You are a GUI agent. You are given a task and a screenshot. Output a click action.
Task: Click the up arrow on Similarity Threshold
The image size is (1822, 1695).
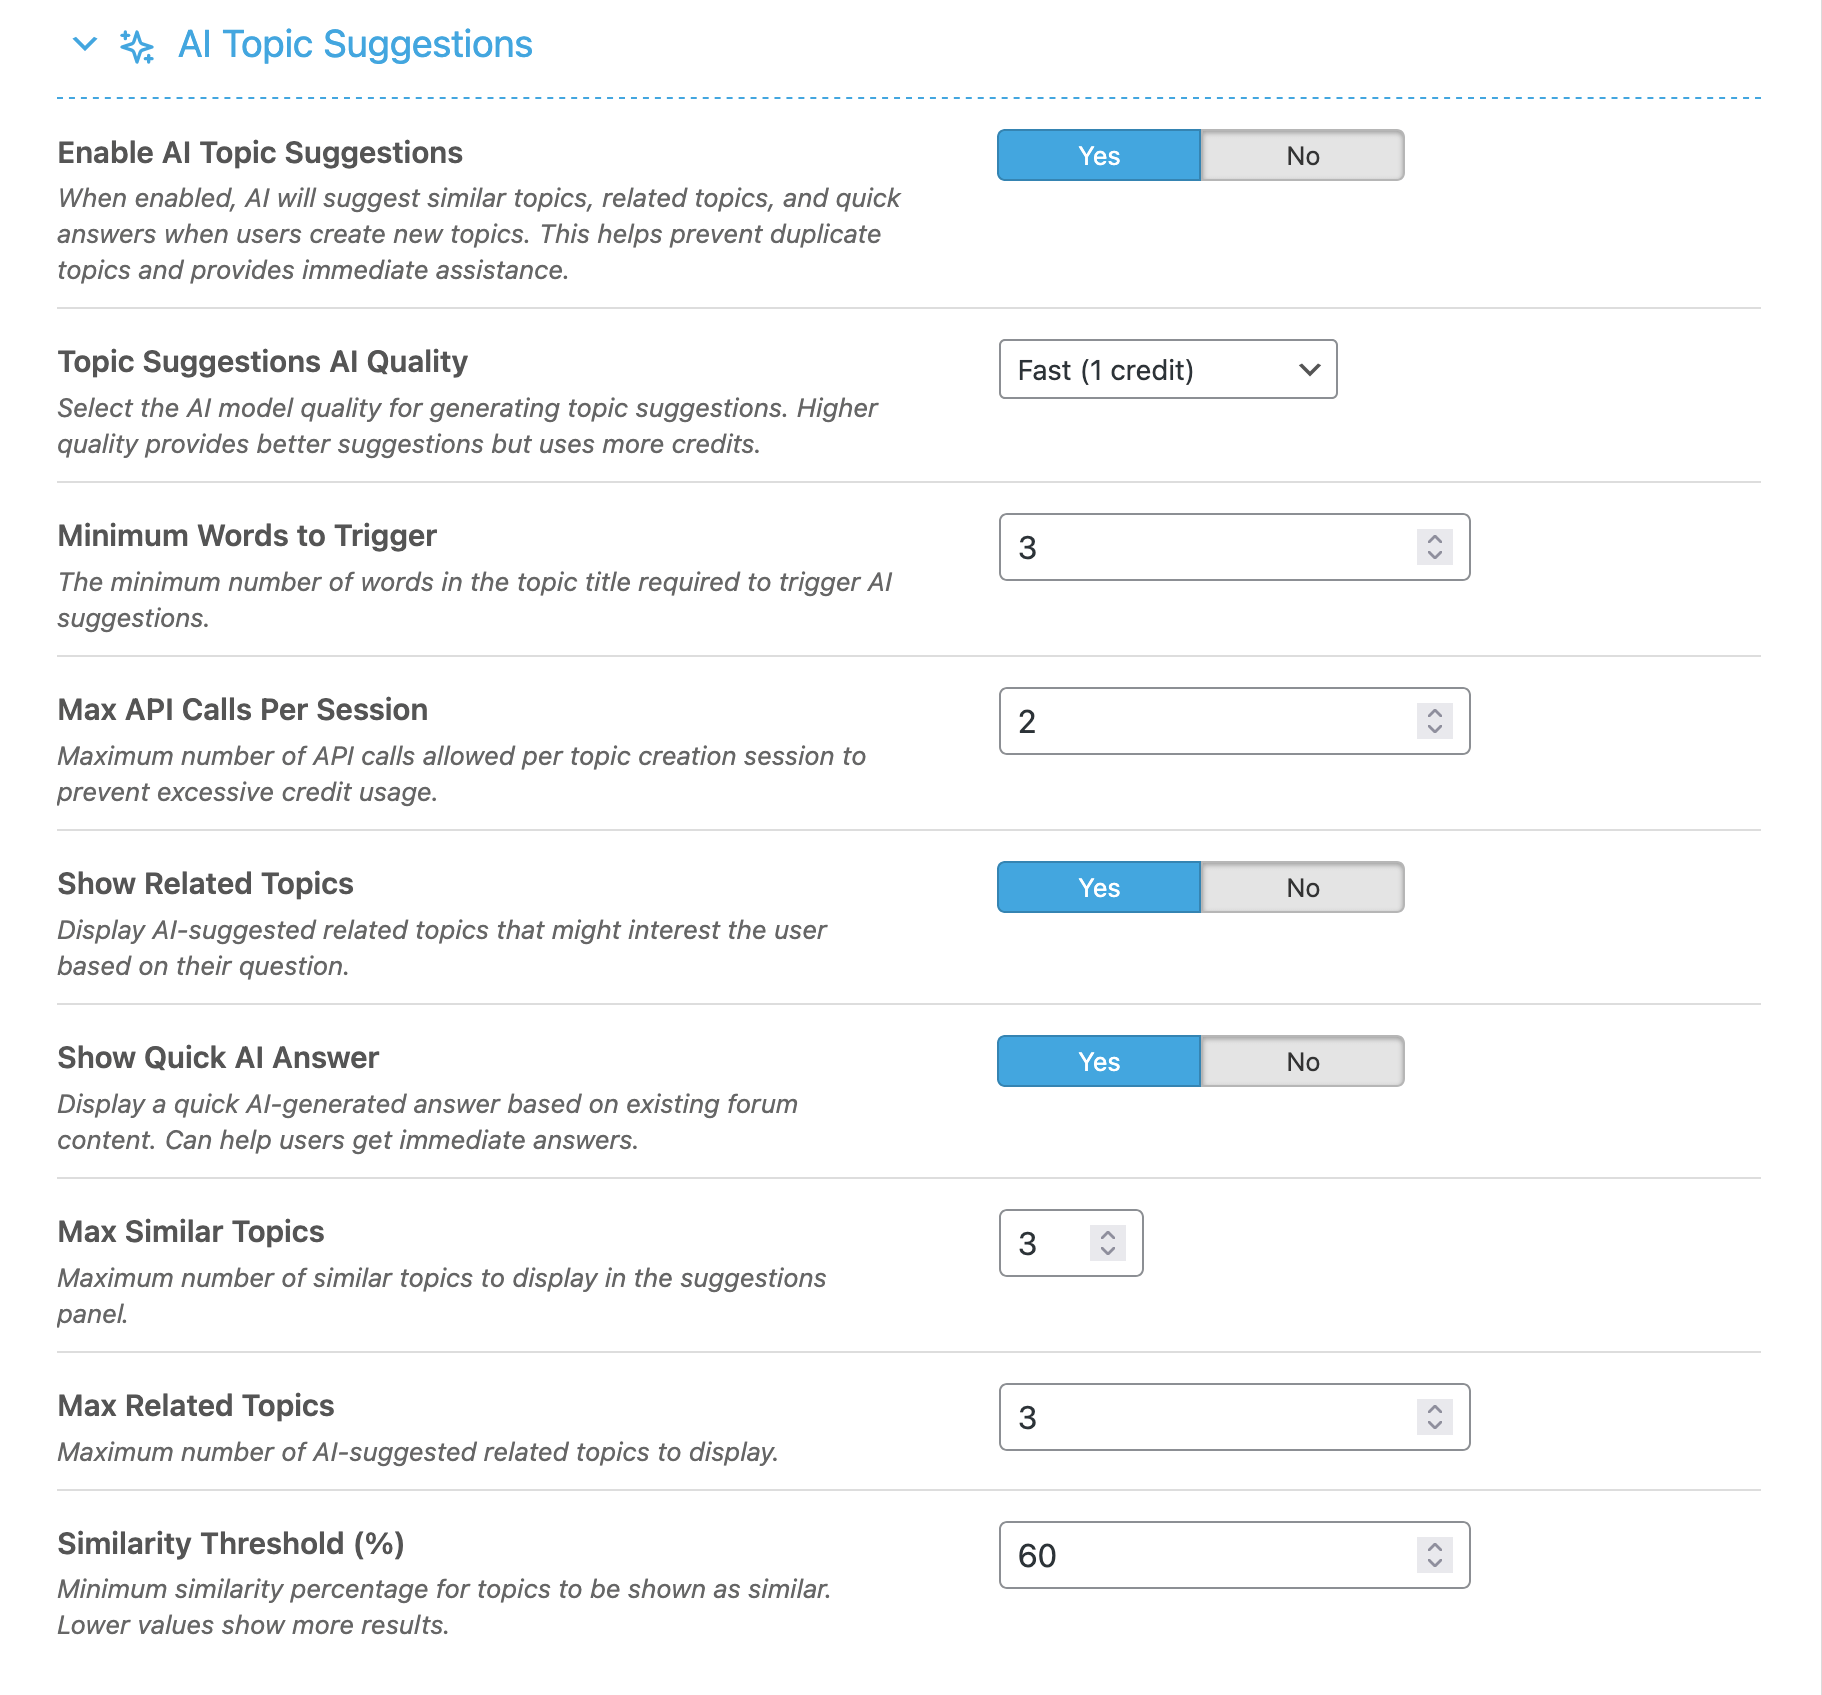coord(1433,1546)
